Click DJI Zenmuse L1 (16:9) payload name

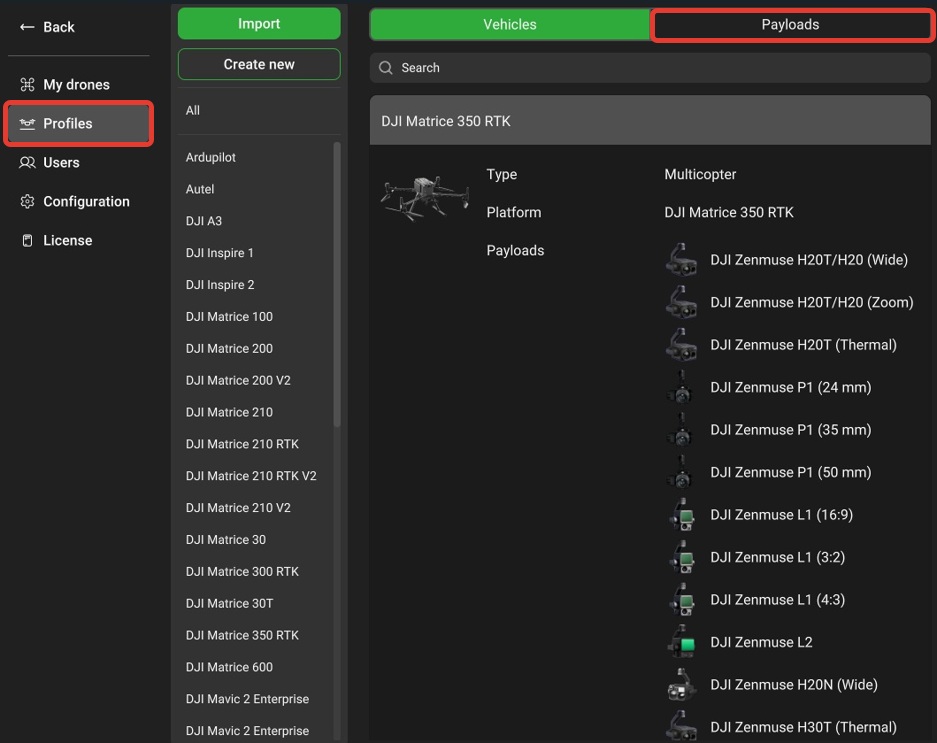click(x=781, y=515)
